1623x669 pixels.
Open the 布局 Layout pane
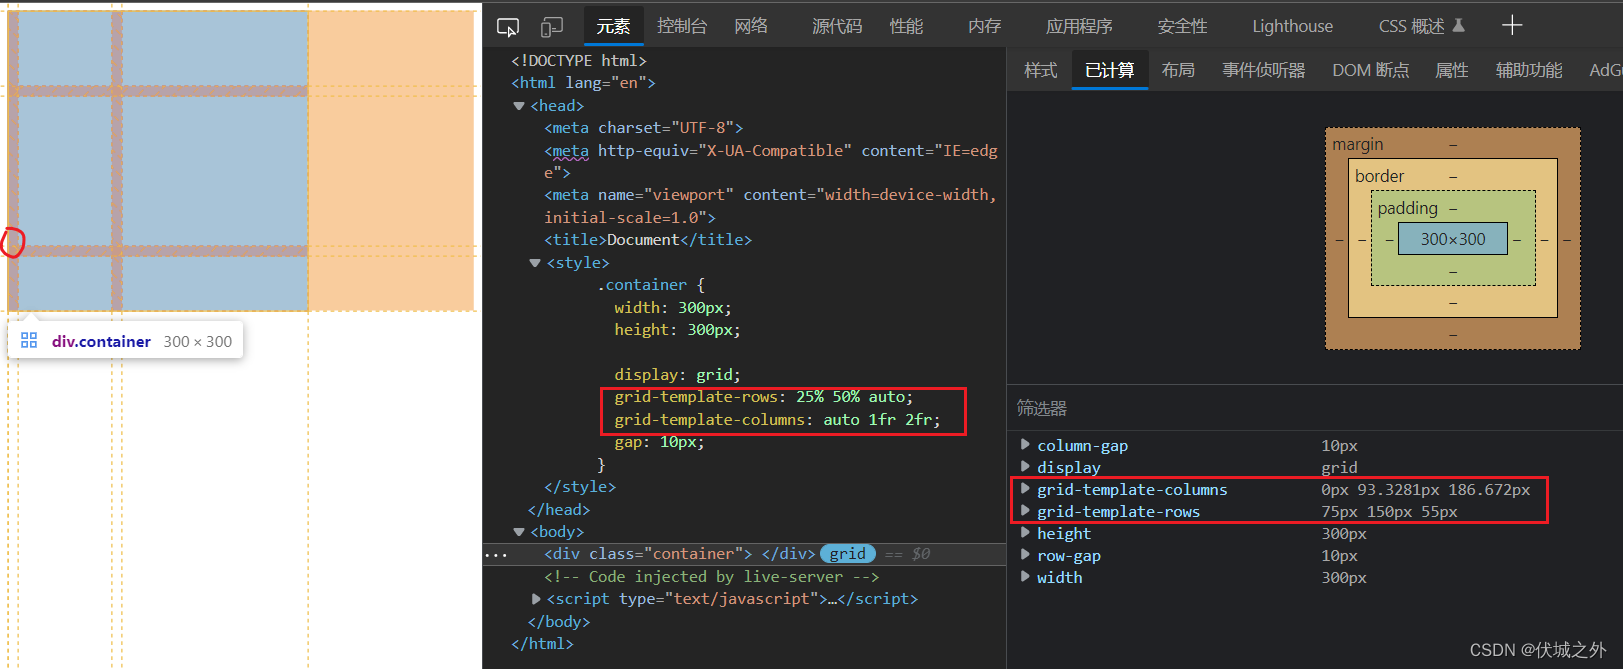tap(1178, 70)
